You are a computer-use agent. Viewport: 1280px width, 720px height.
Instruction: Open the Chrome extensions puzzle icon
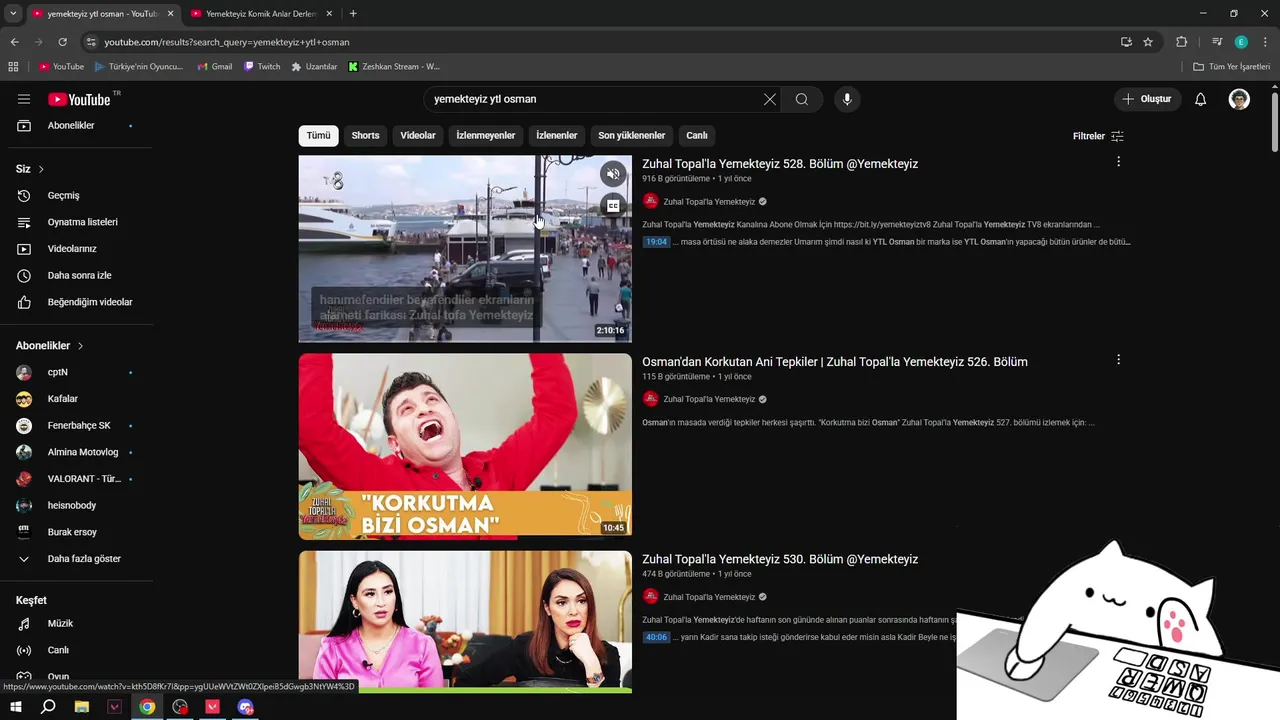(1181, 42)
